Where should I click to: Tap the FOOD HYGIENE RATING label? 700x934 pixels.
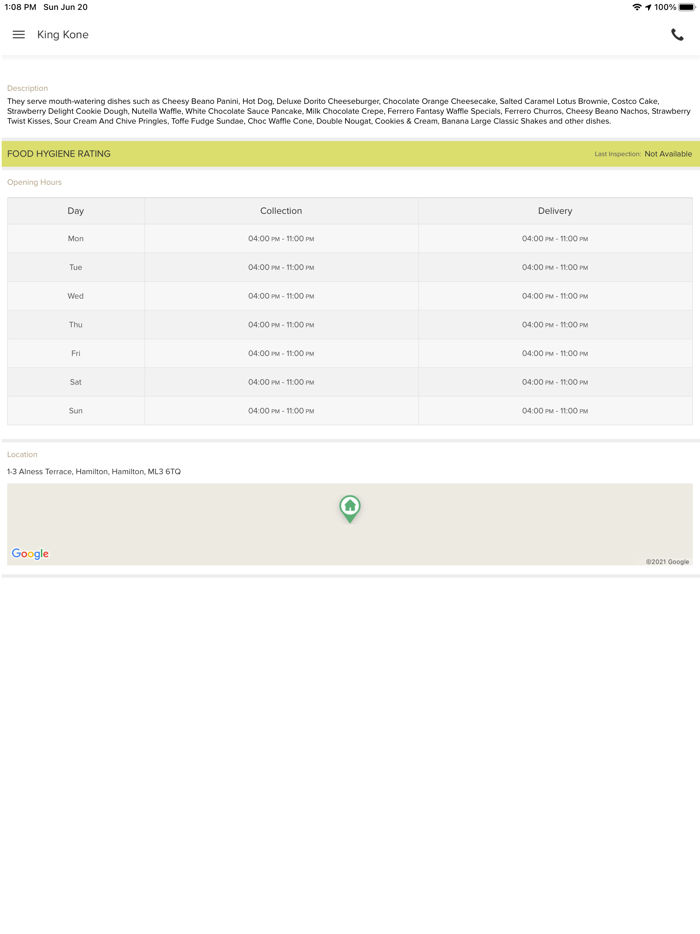[x=59, y=154]
